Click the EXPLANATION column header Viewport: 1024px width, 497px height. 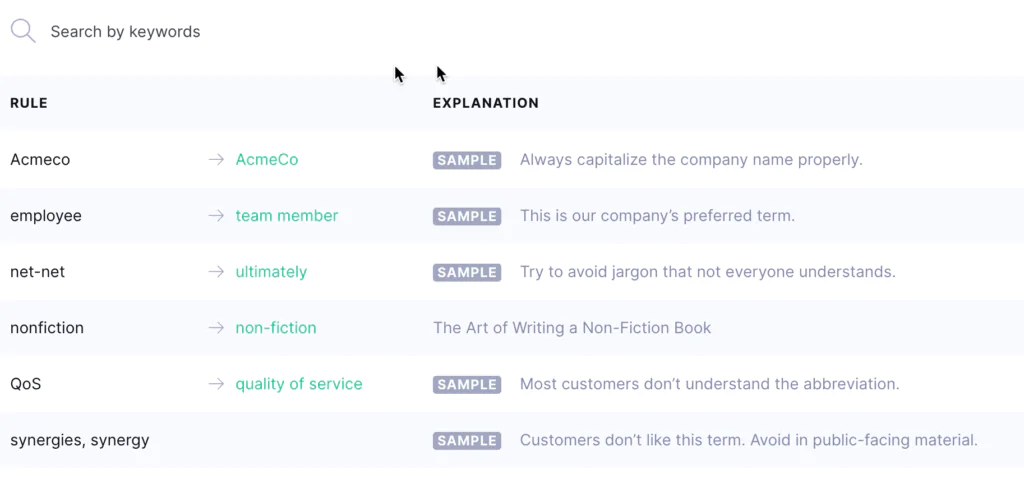486,103
